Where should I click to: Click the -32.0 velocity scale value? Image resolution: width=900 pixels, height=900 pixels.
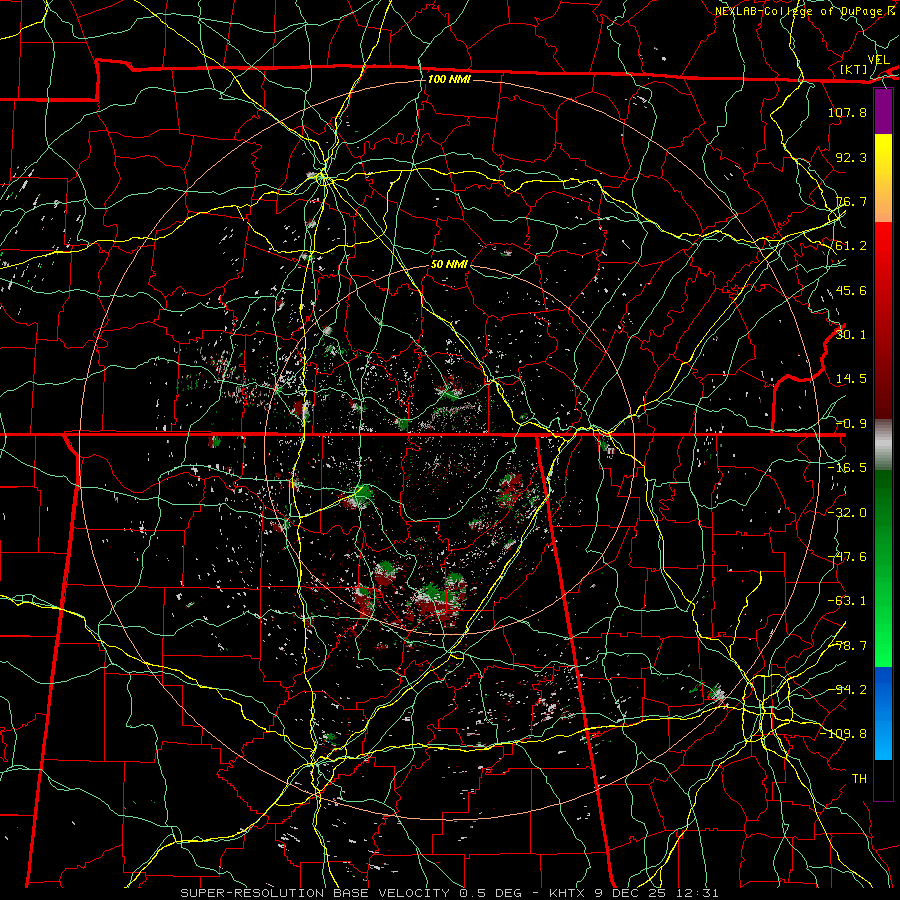pos(847,513)
